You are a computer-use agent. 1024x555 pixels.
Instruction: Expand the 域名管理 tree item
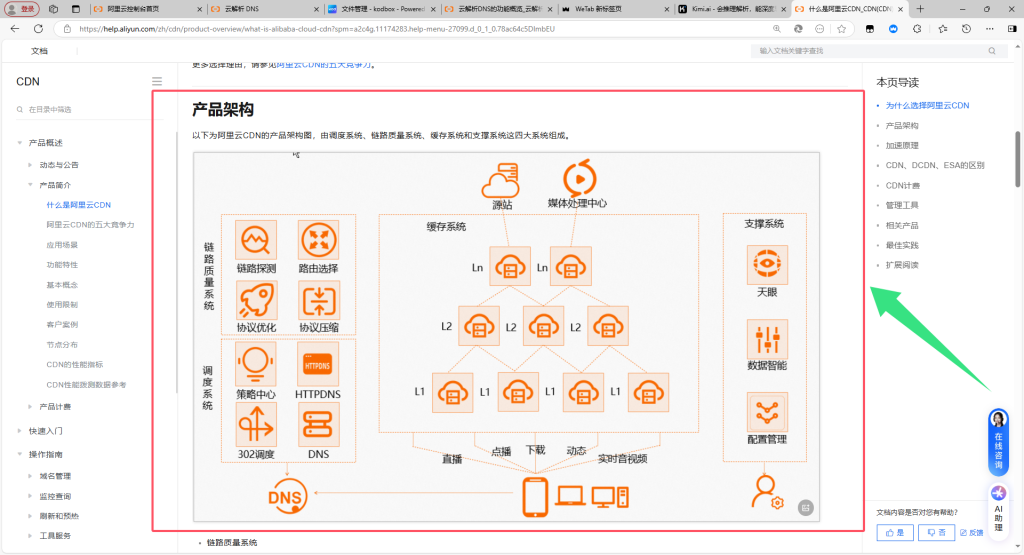[x=31, y=476]
